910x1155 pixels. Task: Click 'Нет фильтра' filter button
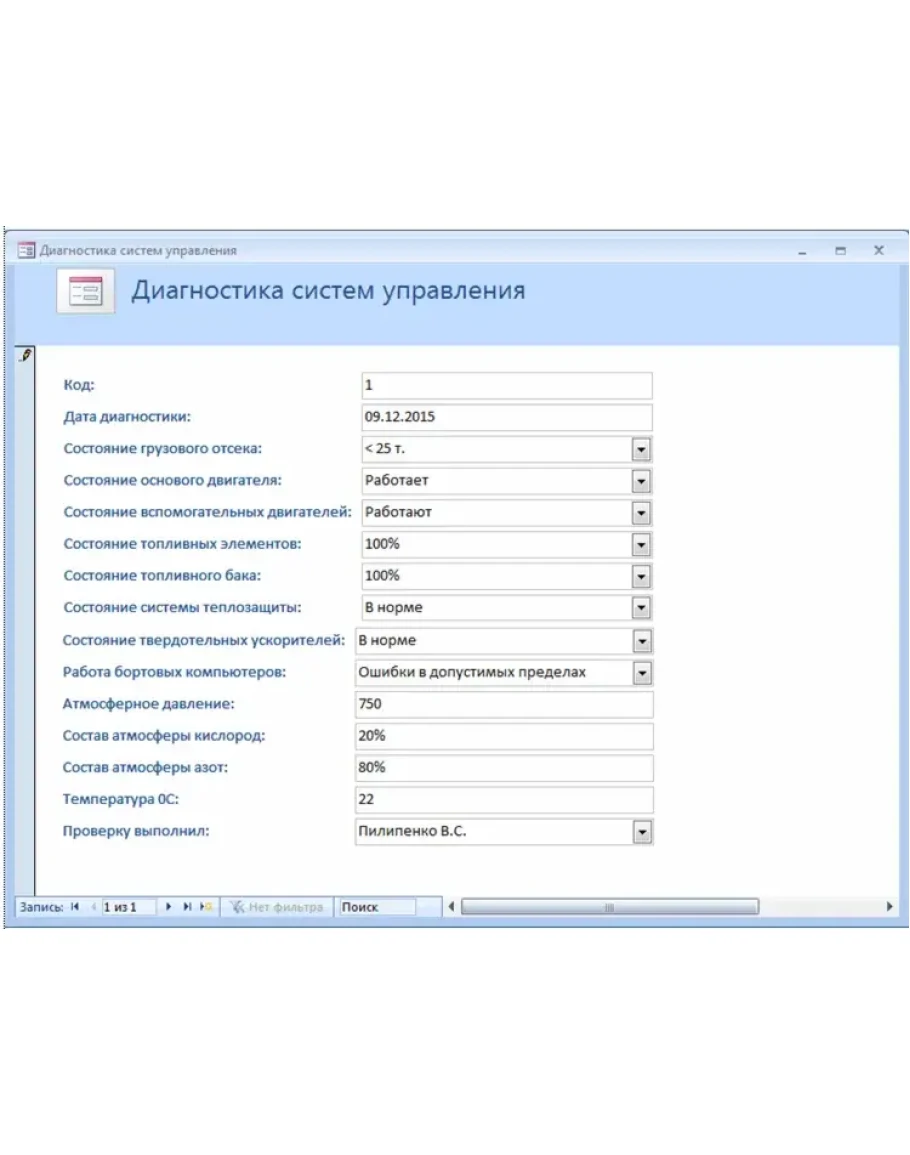tap(277, 907)
